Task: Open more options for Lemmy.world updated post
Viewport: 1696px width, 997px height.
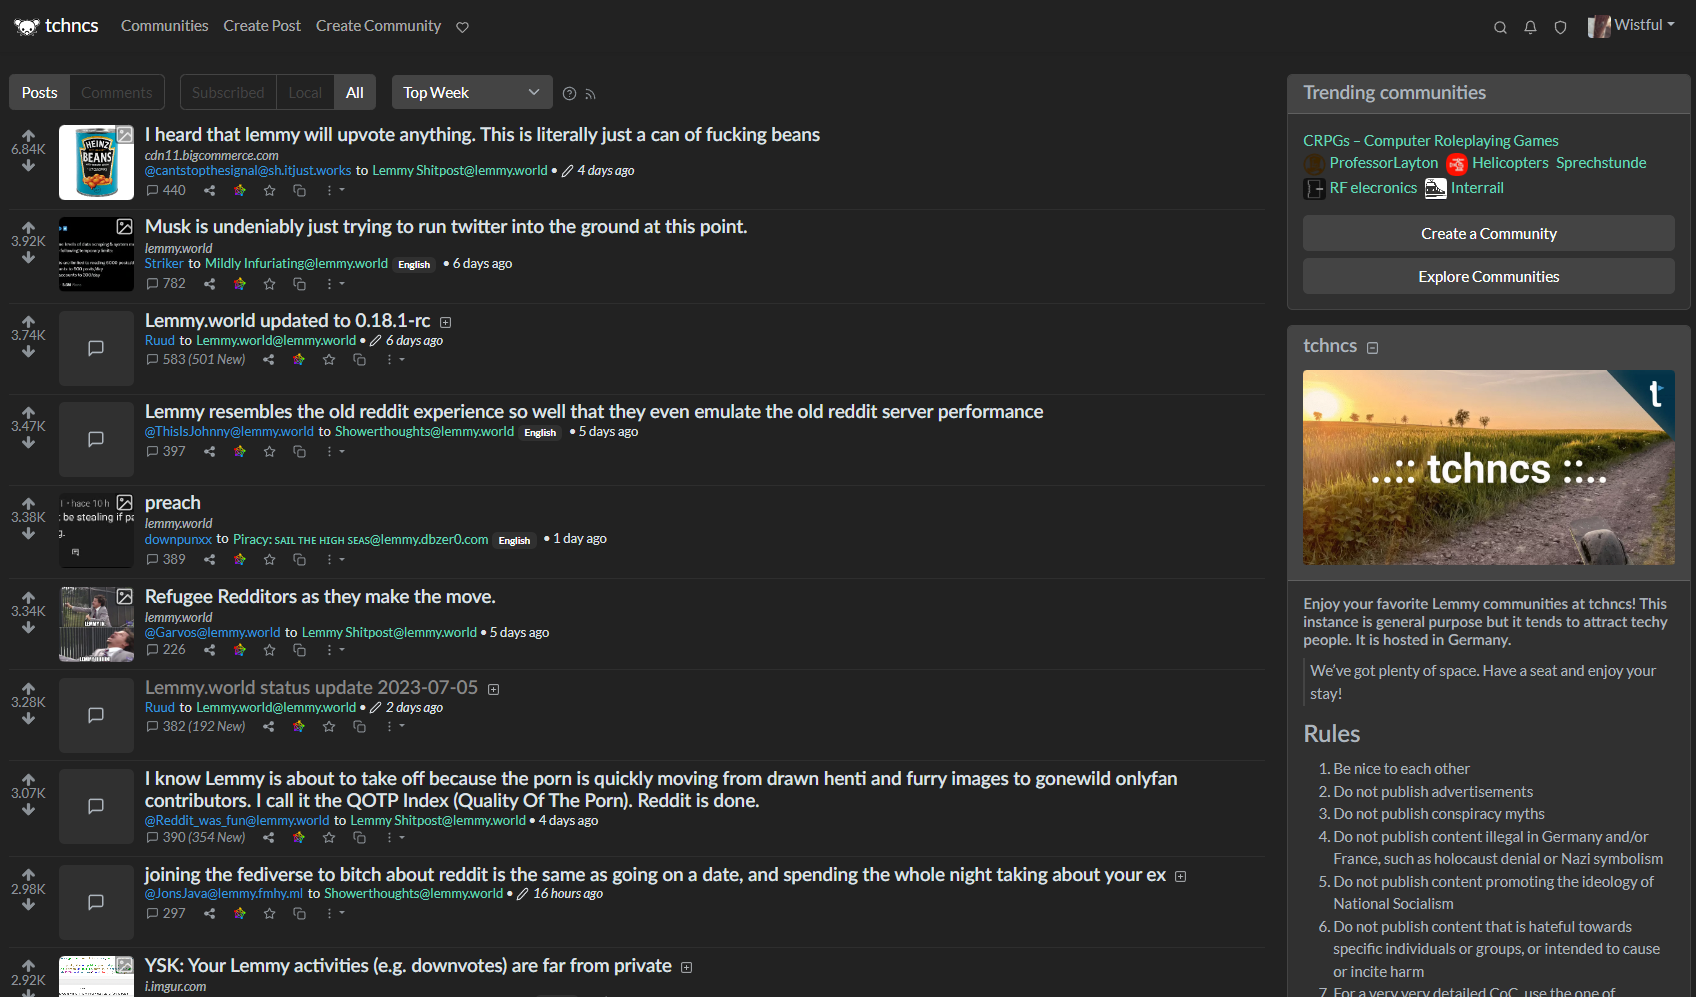Action: point(394,360)
